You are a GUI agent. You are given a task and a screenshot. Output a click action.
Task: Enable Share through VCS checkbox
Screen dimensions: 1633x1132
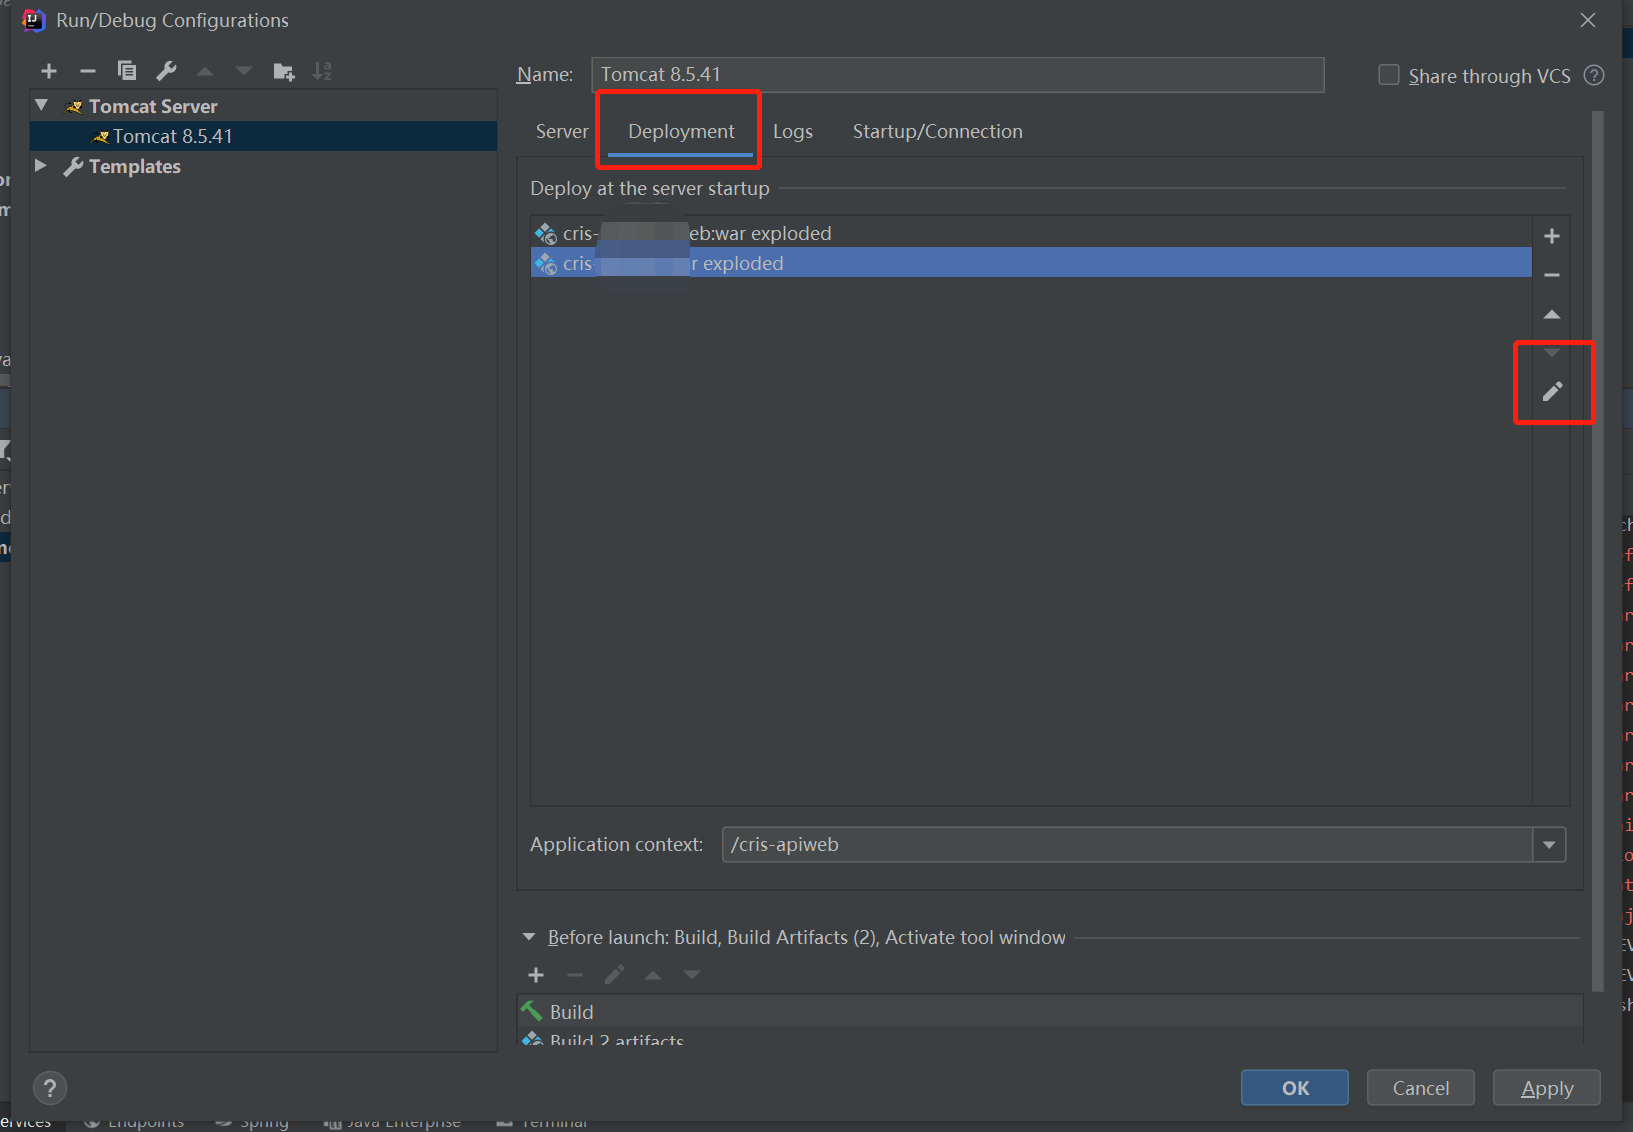1389,75
